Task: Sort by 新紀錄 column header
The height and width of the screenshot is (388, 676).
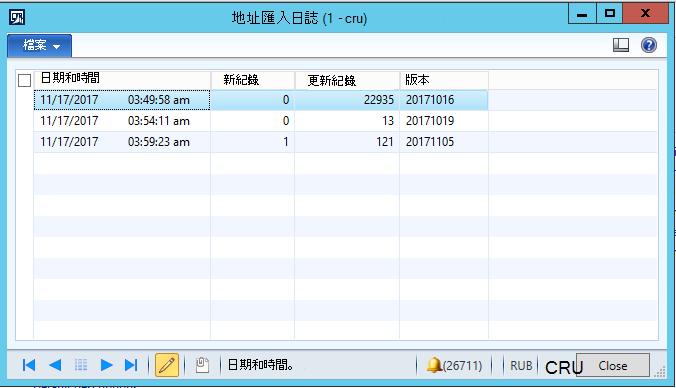Action: coord(253,80)
